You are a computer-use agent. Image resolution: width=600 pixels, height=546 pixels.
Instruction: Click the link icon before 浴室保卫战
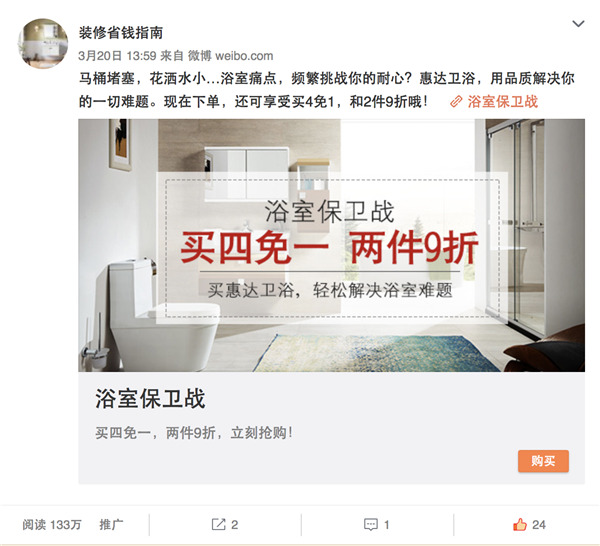point(456,102)
